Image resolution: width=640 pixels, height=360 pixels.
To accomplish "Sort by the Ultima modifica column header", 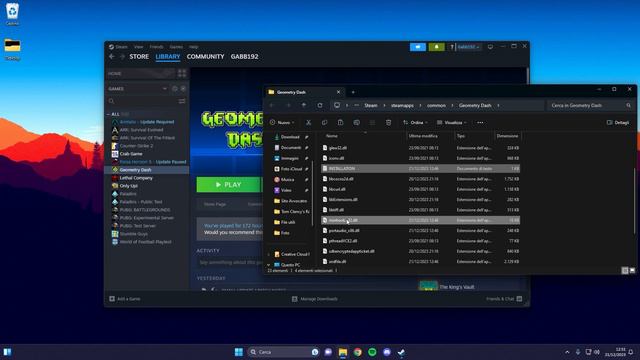I will tap(423, 136).
